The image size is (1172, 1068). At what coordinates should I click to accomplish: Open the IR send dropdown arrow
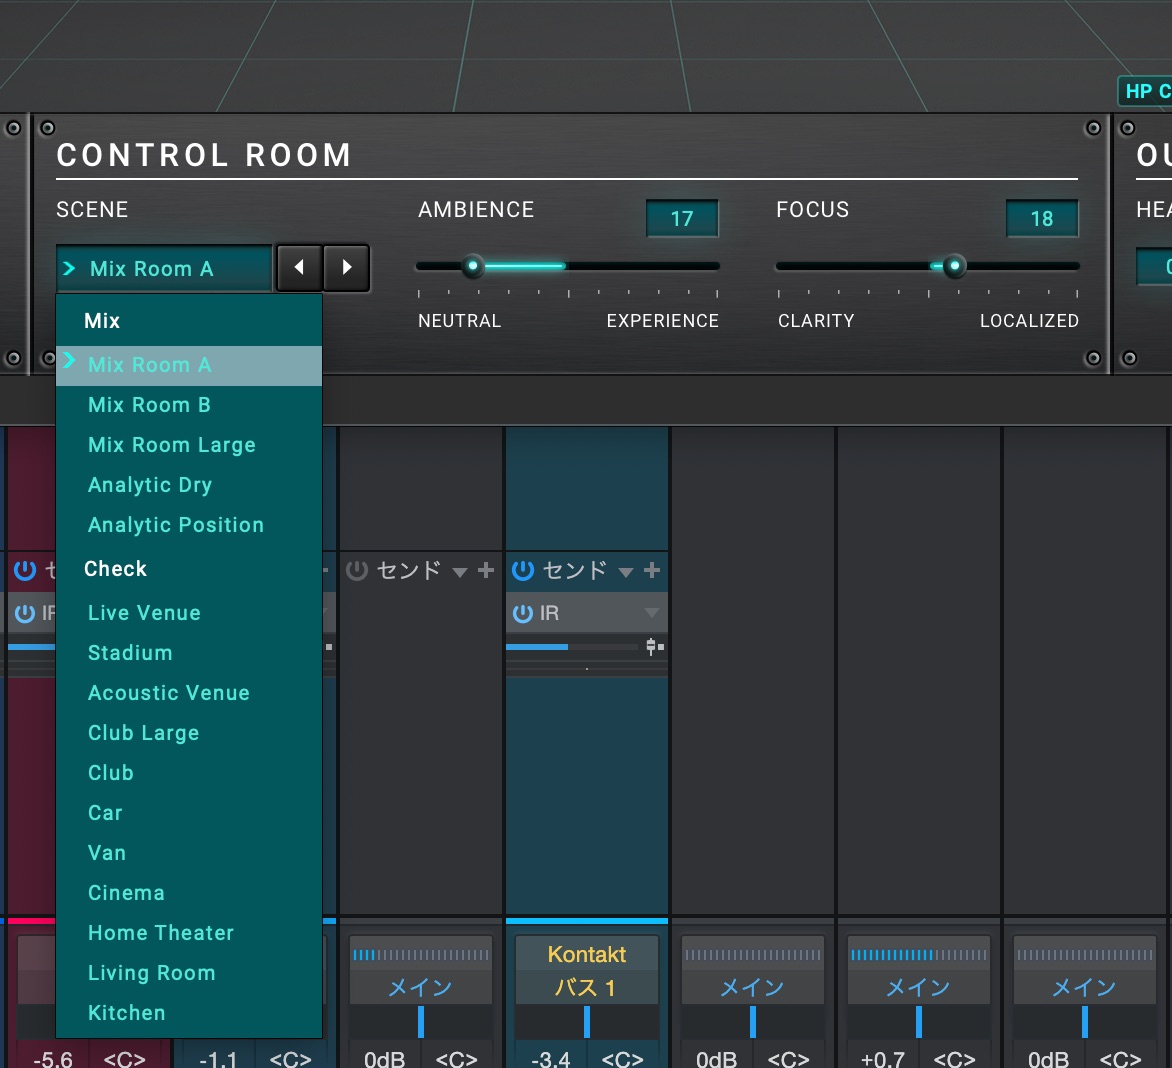tap(651, 613)
